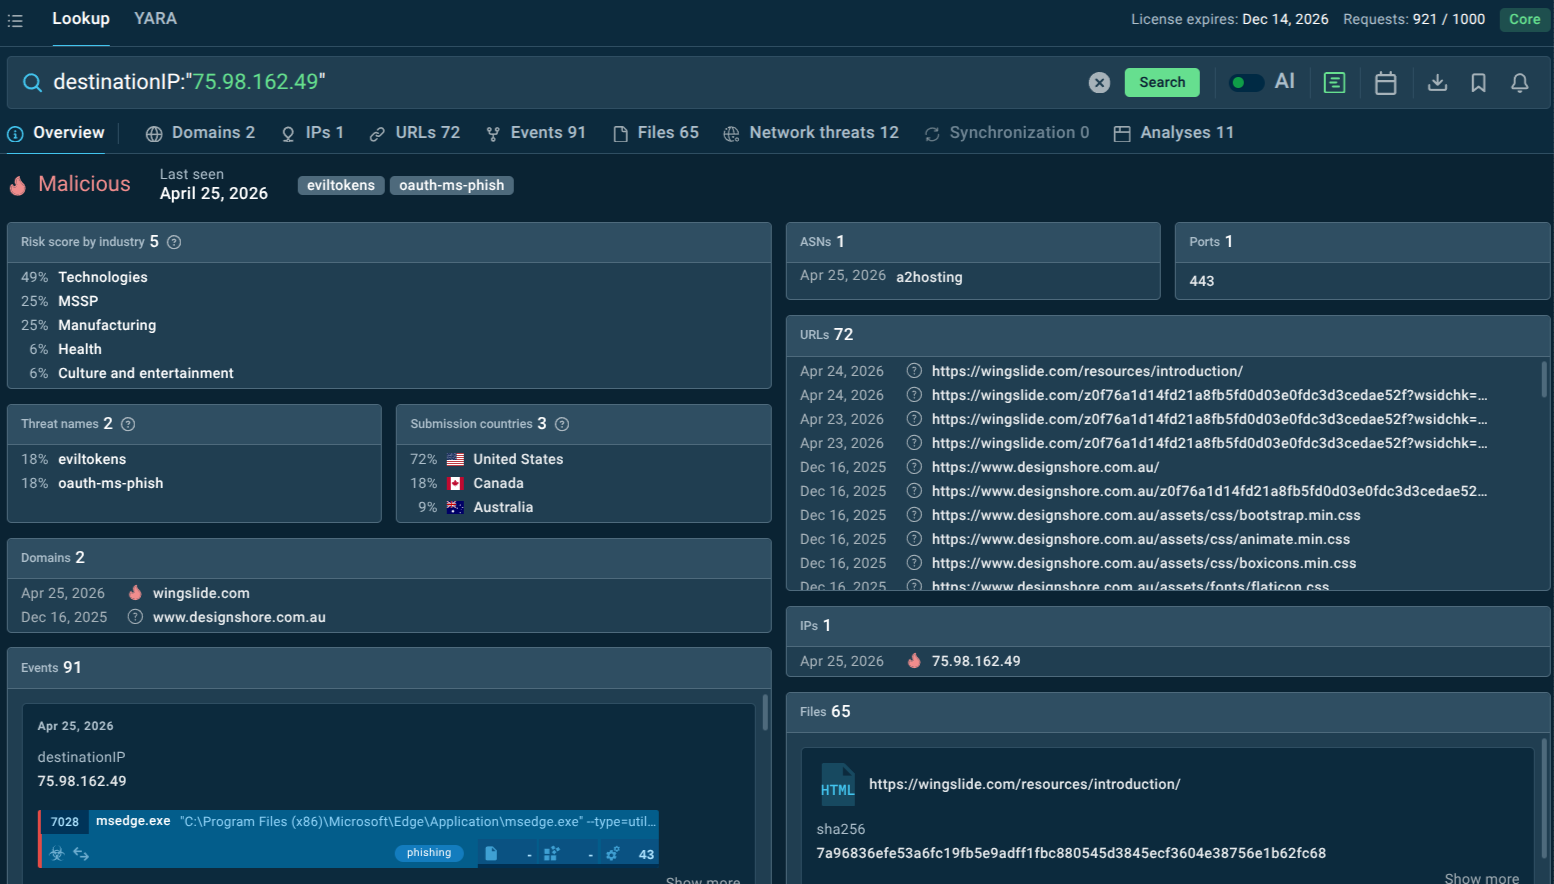Click the help icon on Risk score by industry

click(x=173, y=241)
